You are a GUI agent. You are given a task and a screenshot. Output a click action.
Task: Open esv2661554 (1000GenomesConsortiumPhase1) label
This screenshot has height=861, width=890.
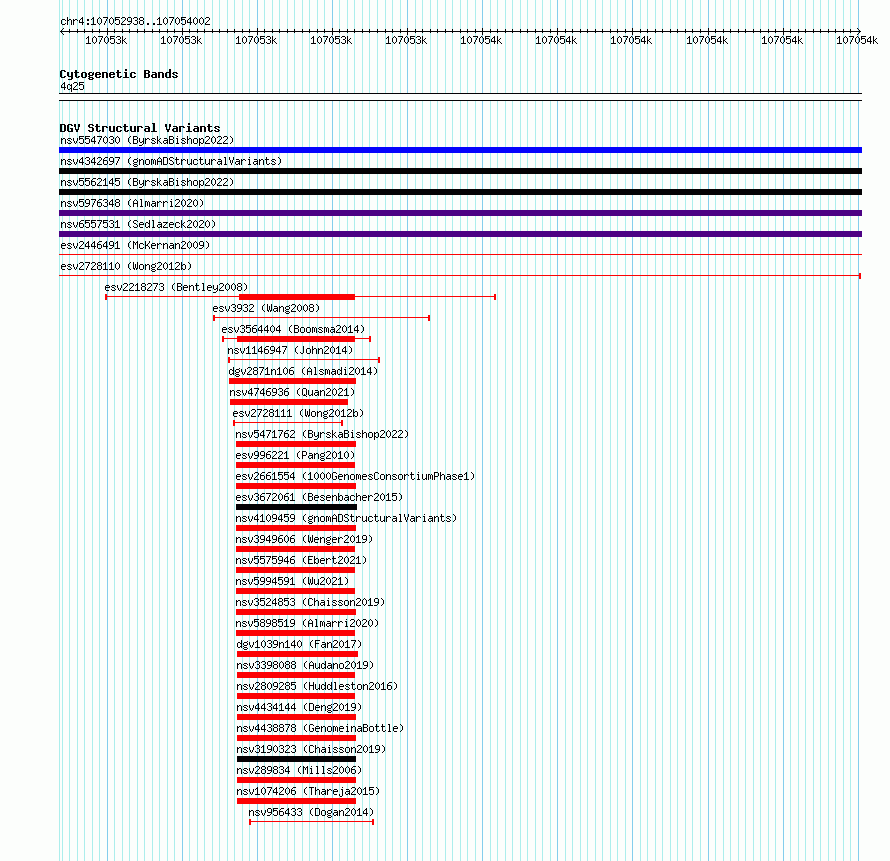[355, 476]
